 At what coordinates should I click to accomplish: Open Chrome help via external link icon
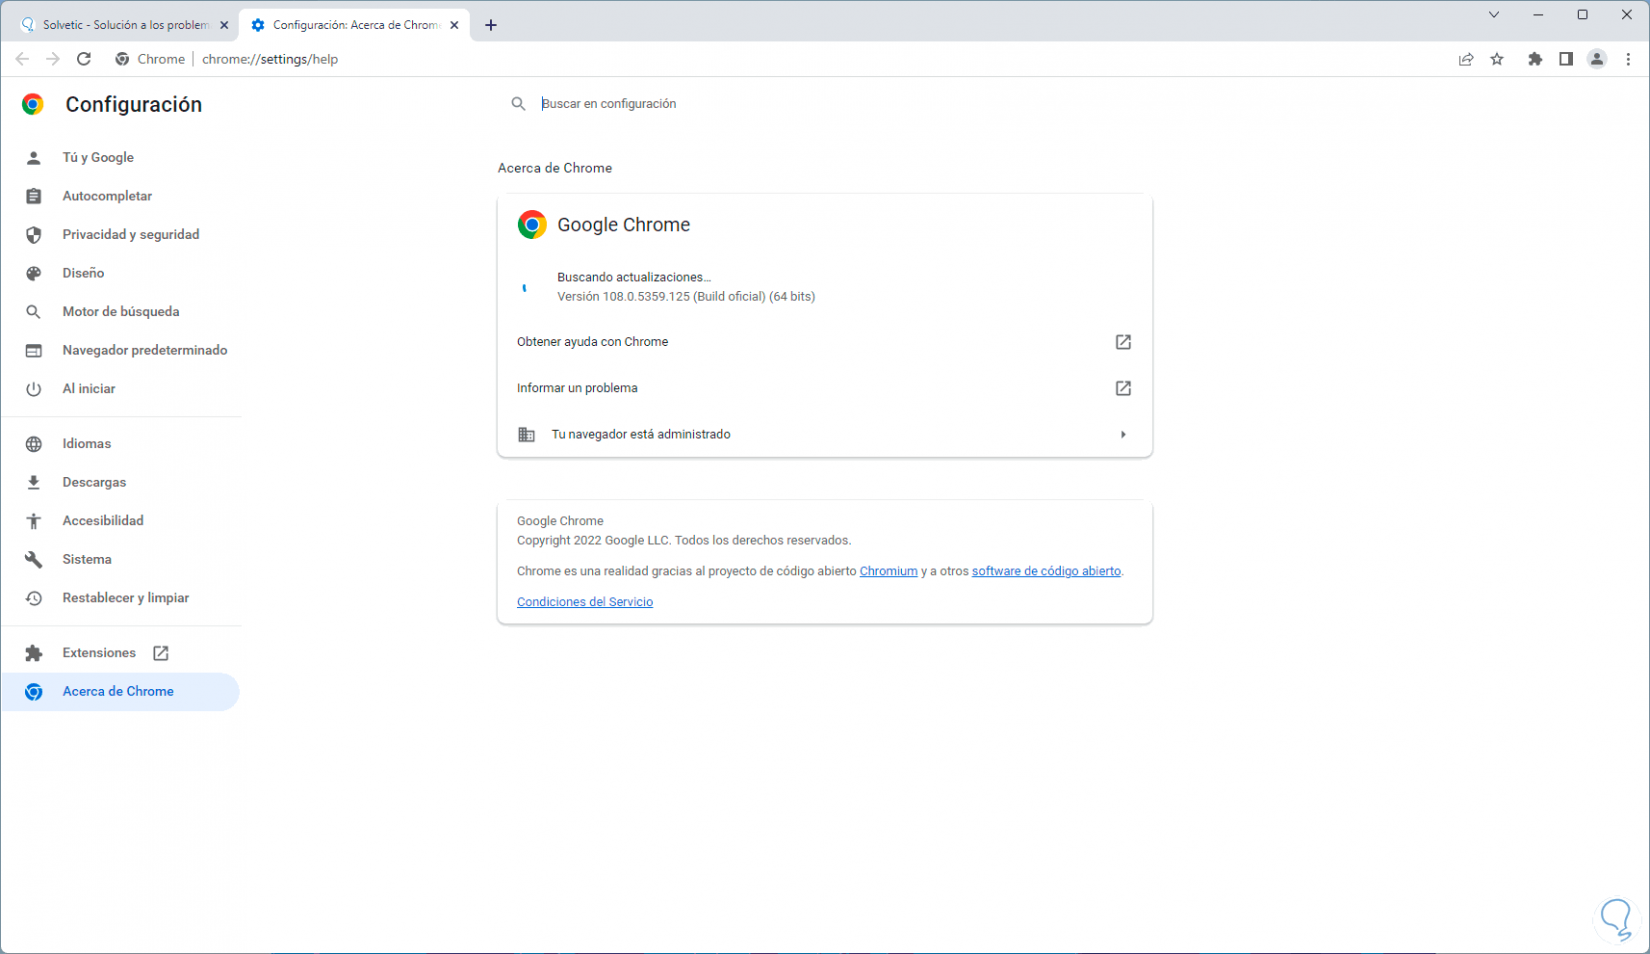[x=1123, y=342]
